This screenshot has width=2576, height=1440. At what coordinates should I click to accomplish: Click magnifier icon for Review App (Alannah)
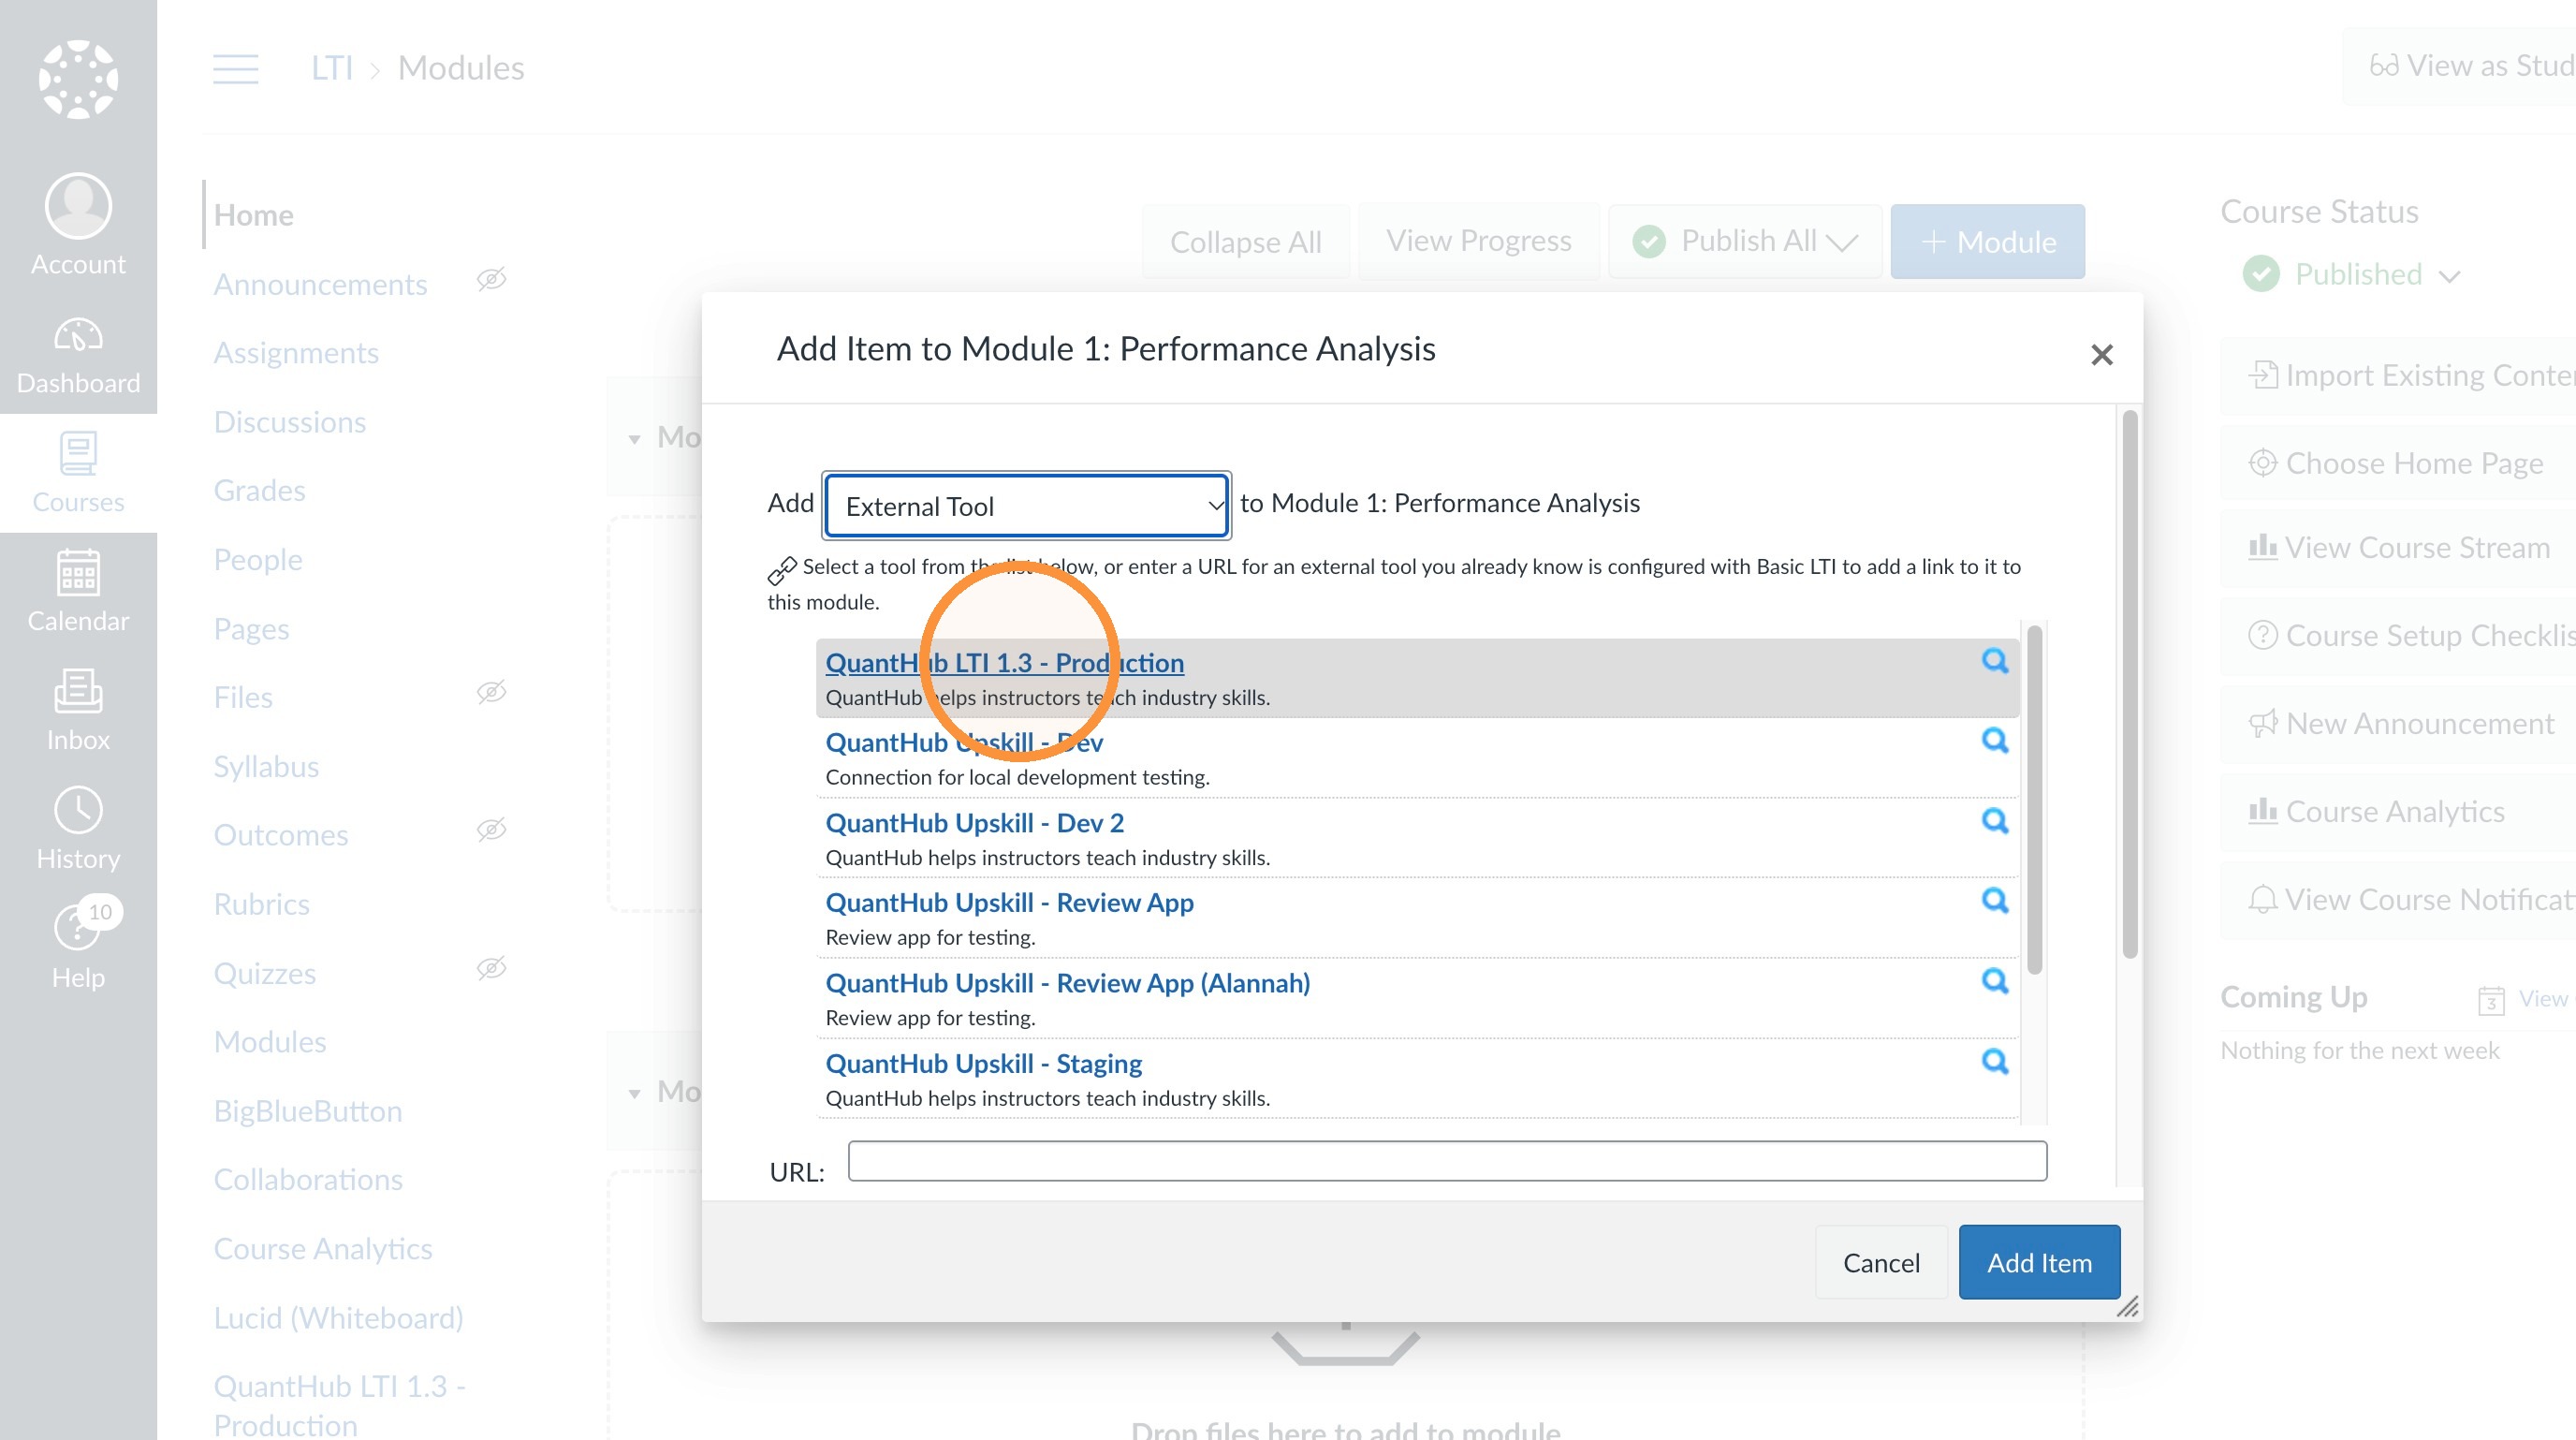tap(1995, 981)
